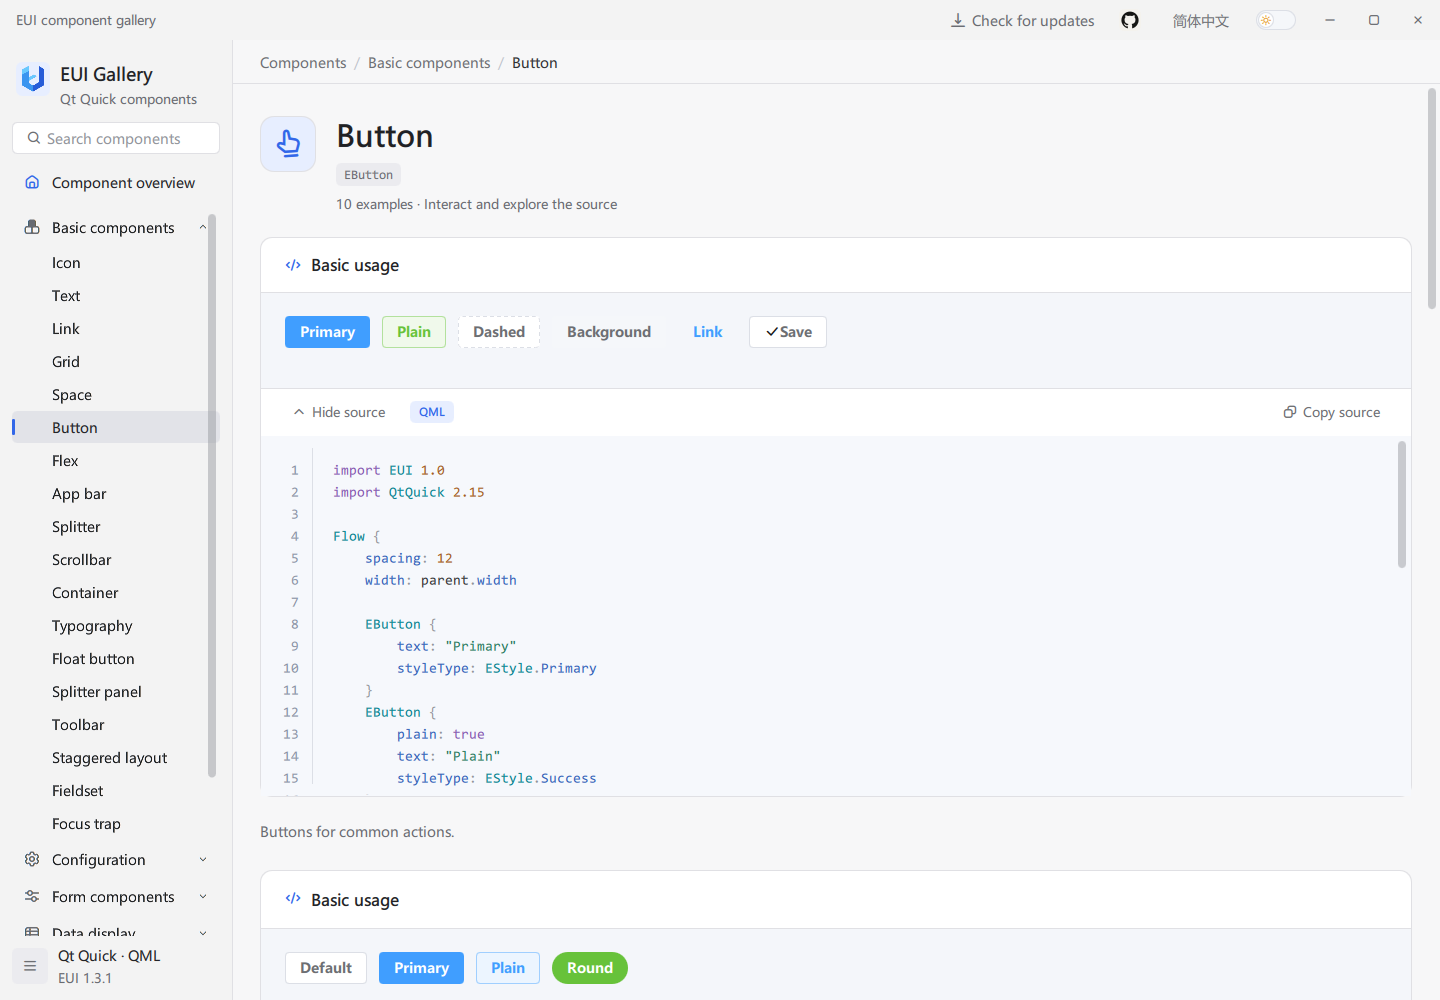Click the Configuration gear icon

click(32, 859)
